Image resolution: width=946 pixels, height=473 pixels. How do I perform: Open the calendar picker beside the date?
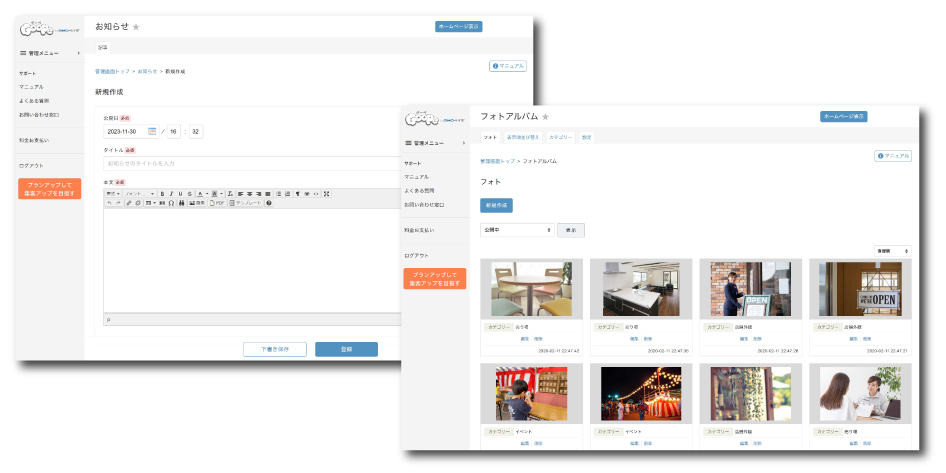[152, 131]
